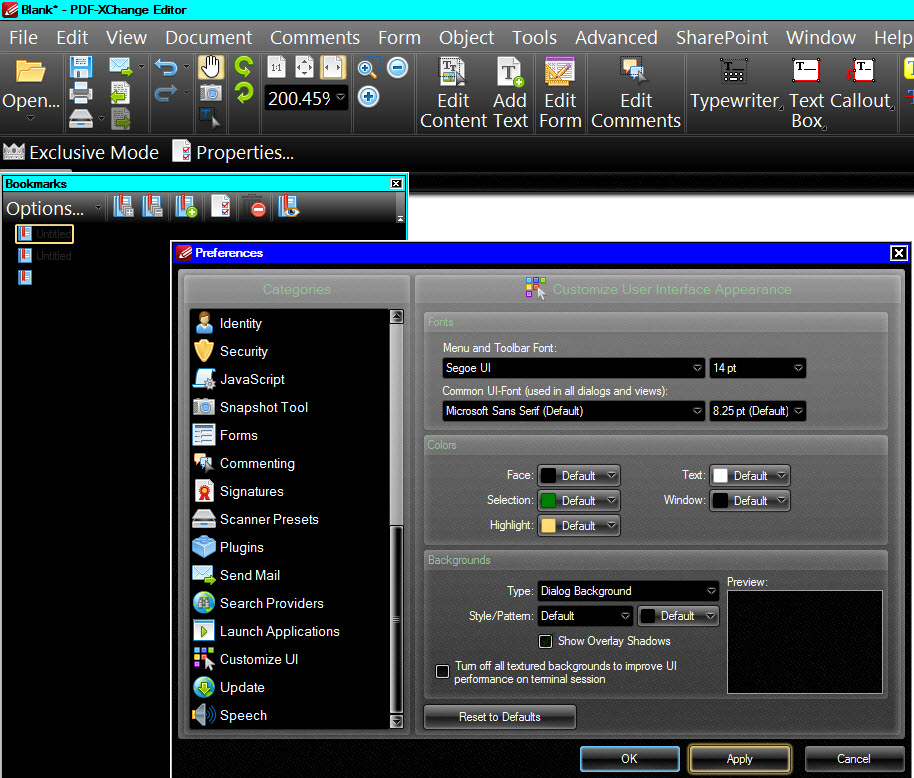Screen dimensions: 914x778
Task: Click the Redo arrow icon
Action: pos(166,93)
